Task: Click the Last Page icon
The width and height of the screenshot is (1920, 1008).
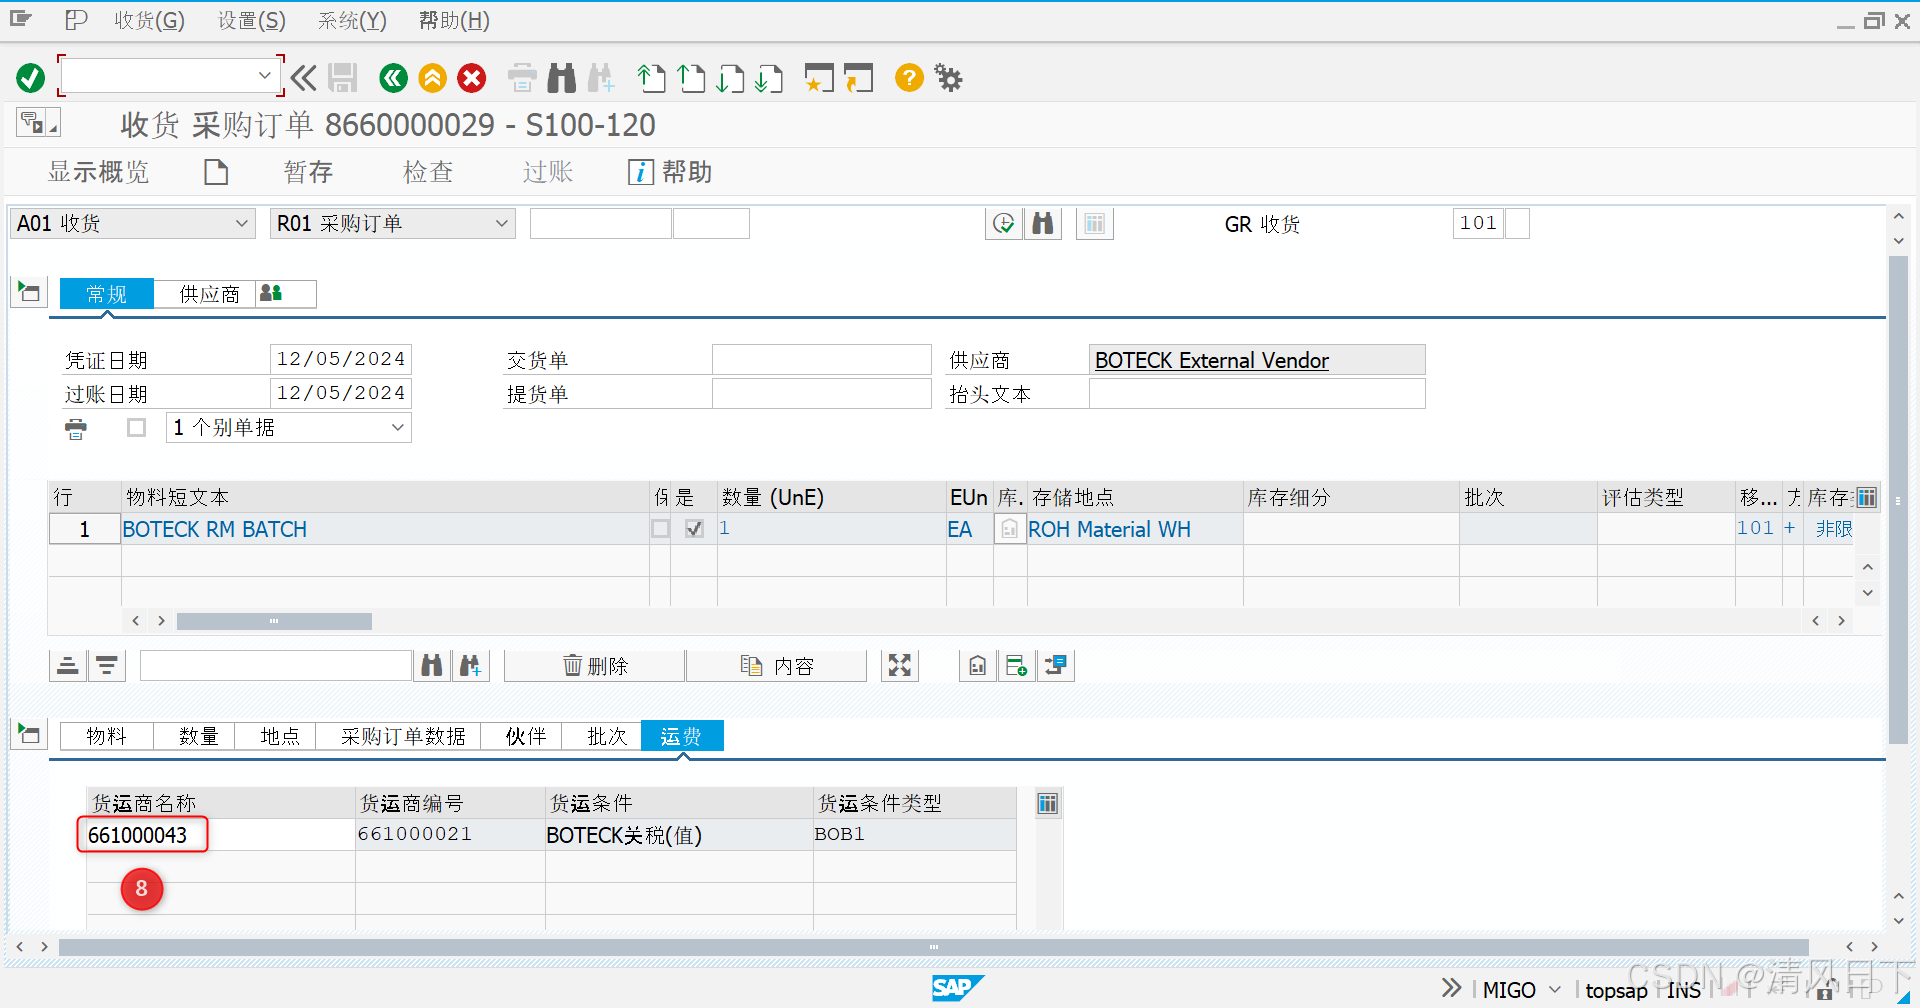Action: point(769,78)
